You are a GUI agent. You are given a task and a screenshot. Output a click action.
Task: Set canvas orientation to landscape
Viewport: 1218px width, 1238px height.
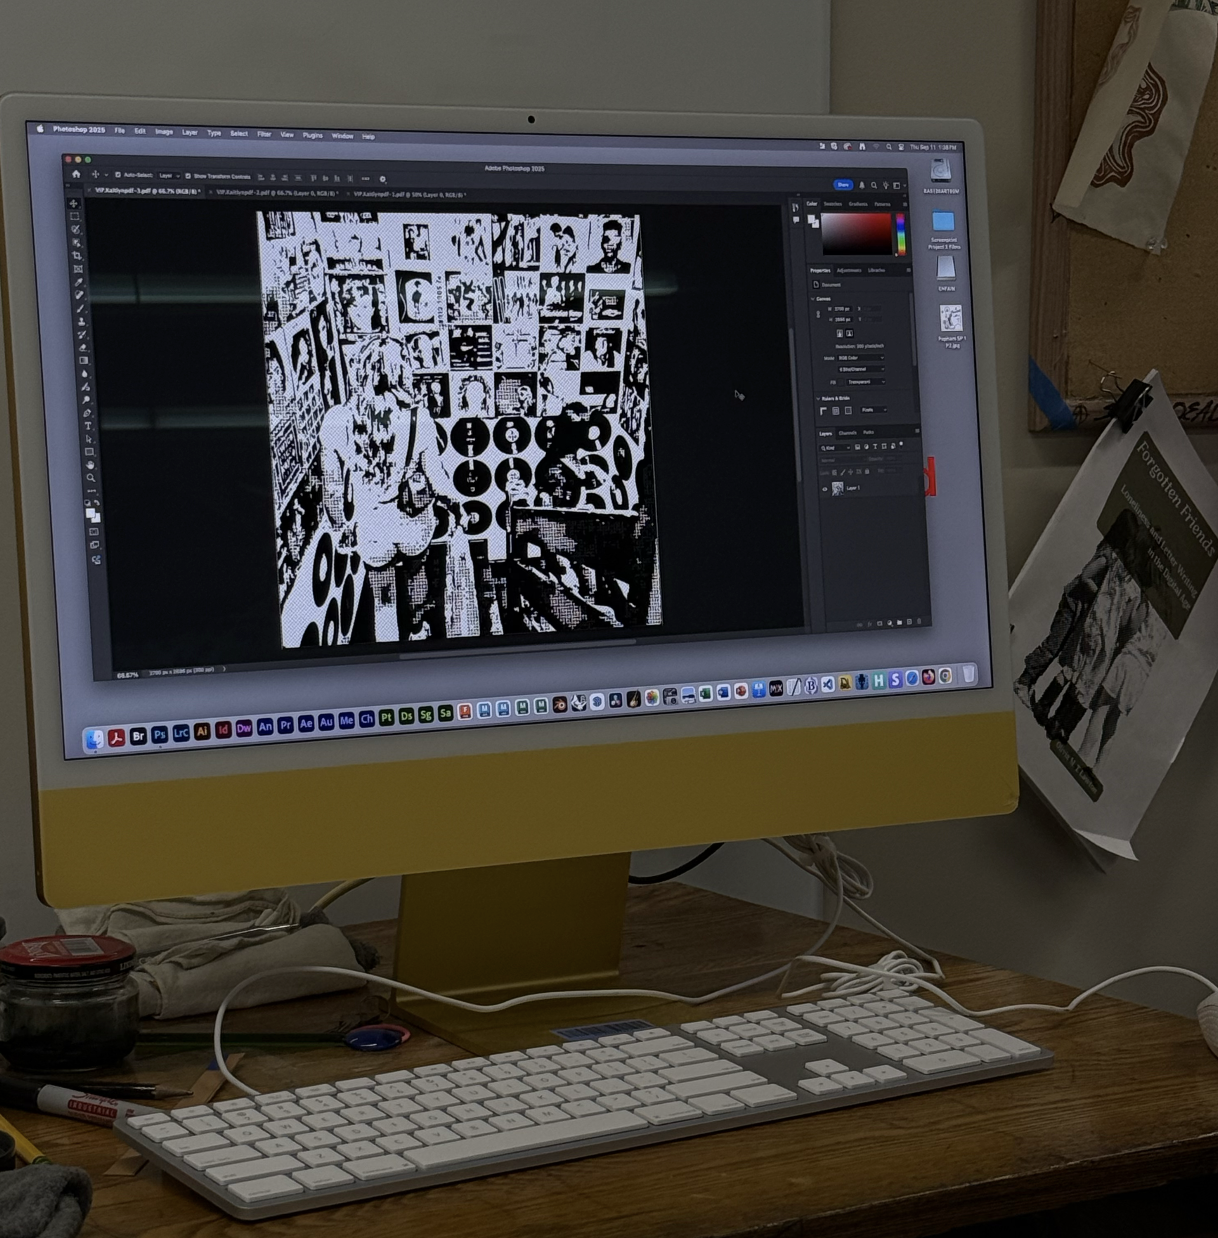tap(849, 333)
